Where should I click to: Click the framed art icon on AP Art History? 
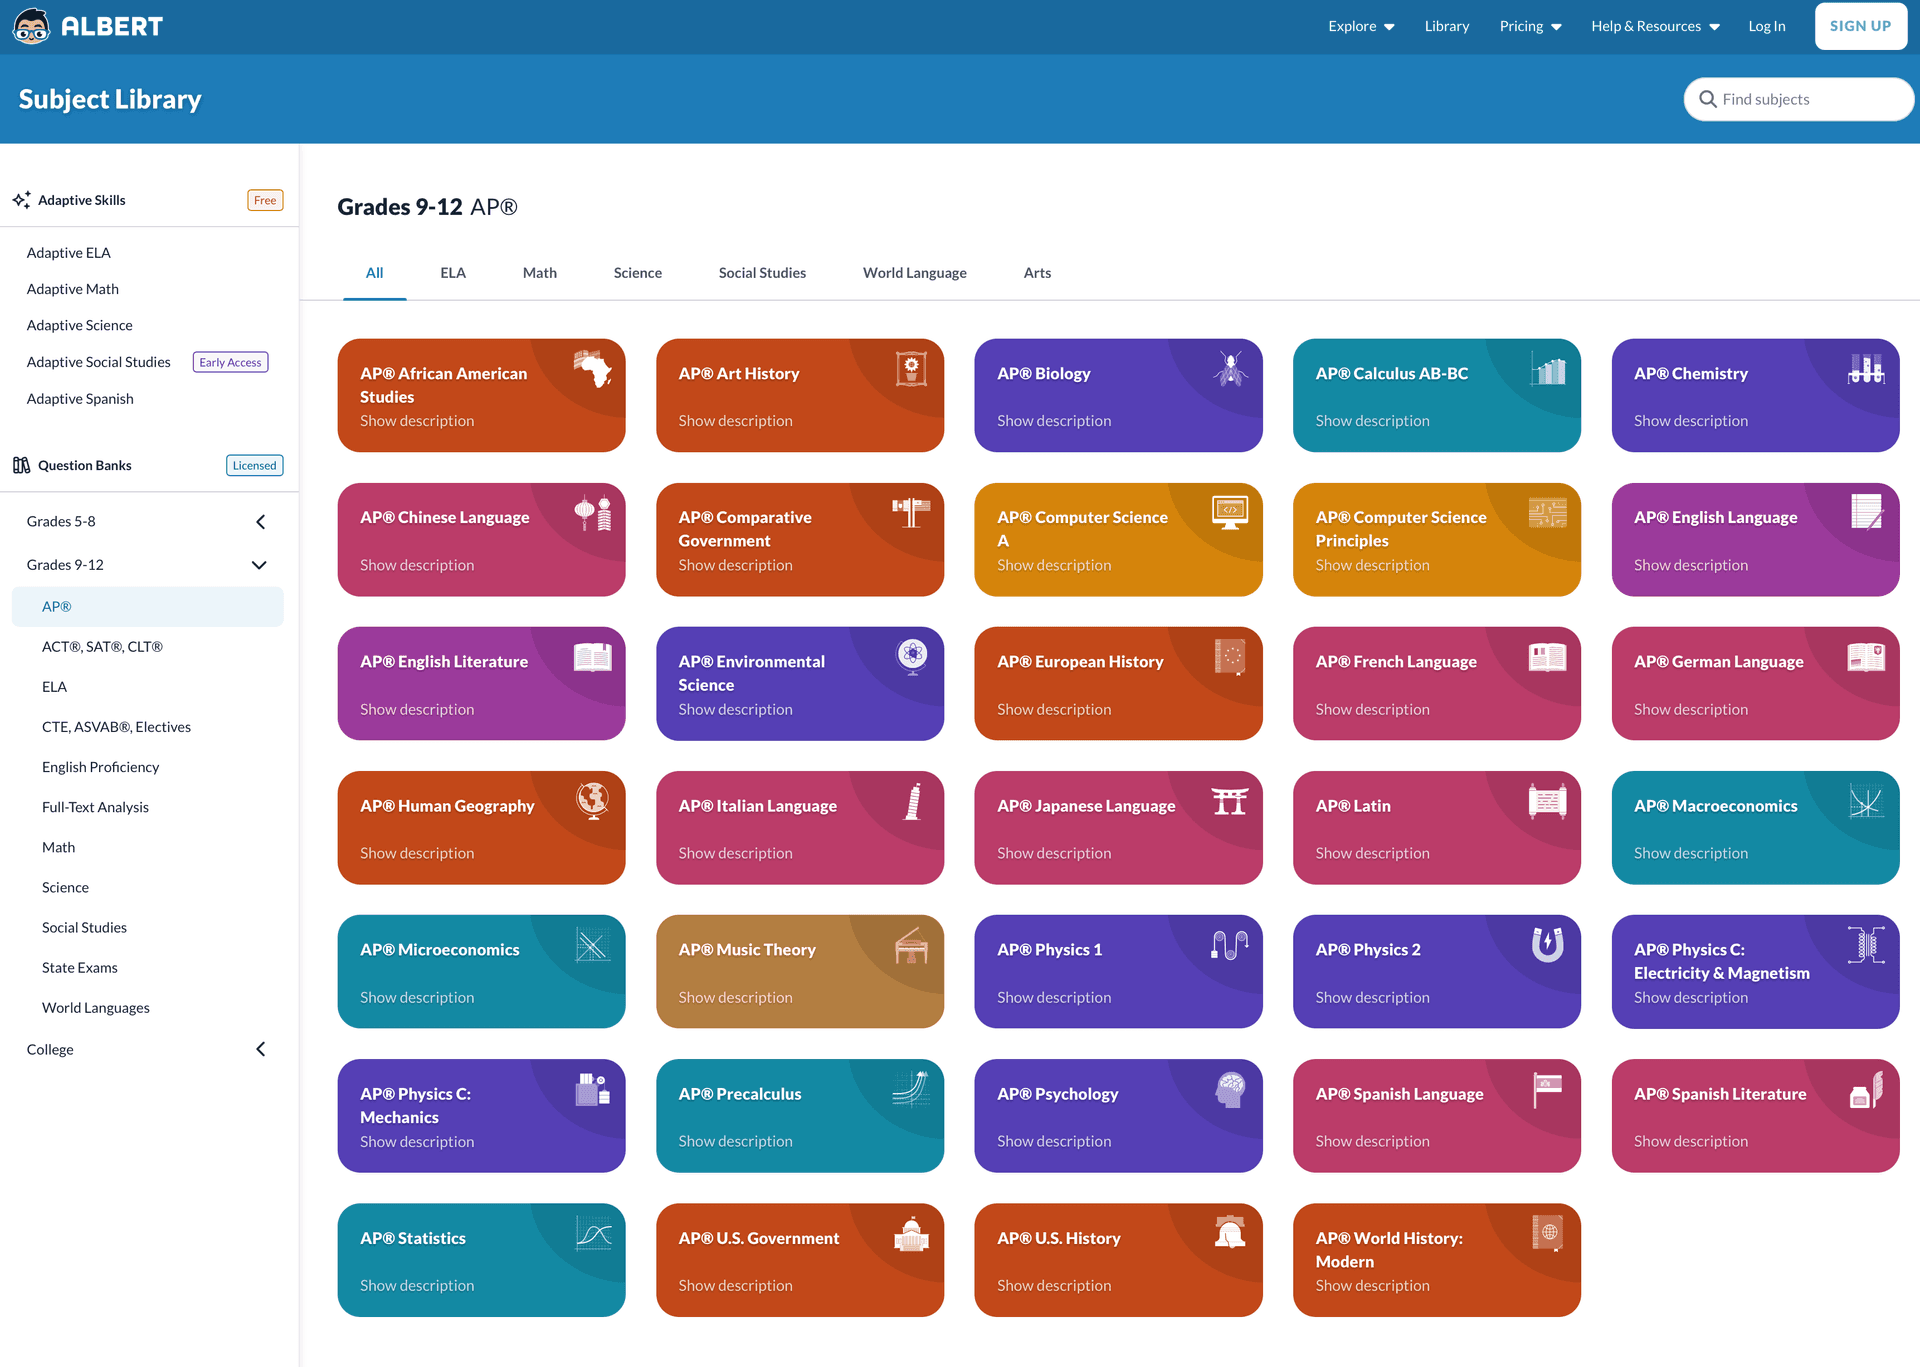[x=911, y=369]
